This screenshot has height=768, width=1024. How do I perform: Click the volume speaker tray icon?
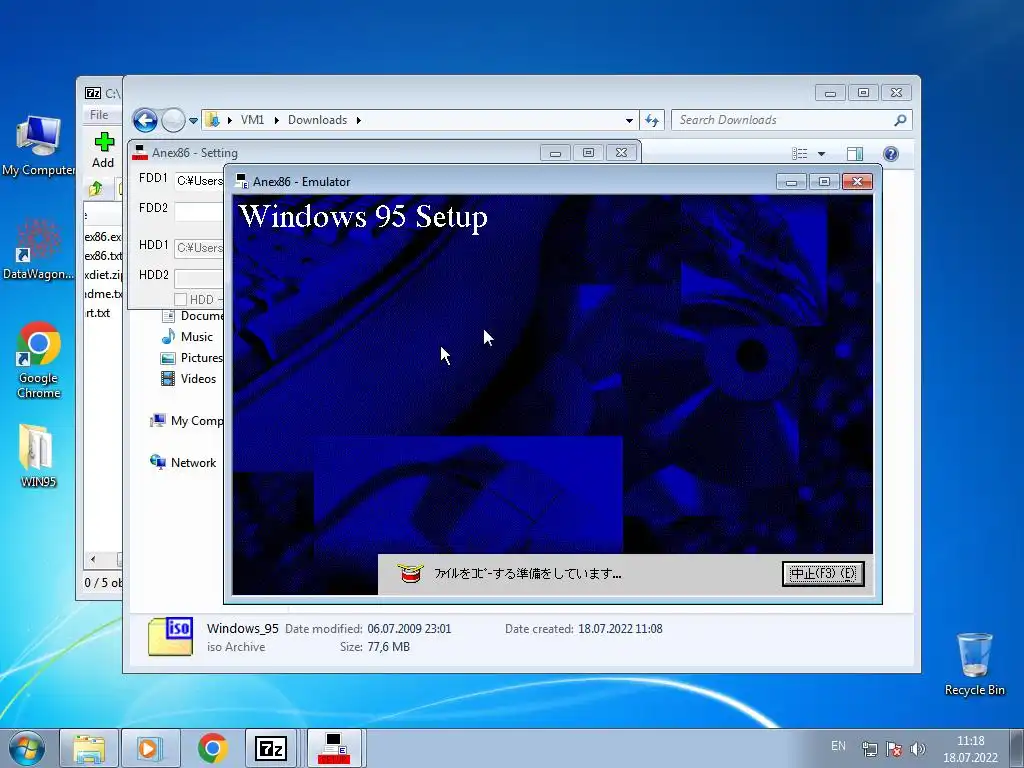point(918,749)
